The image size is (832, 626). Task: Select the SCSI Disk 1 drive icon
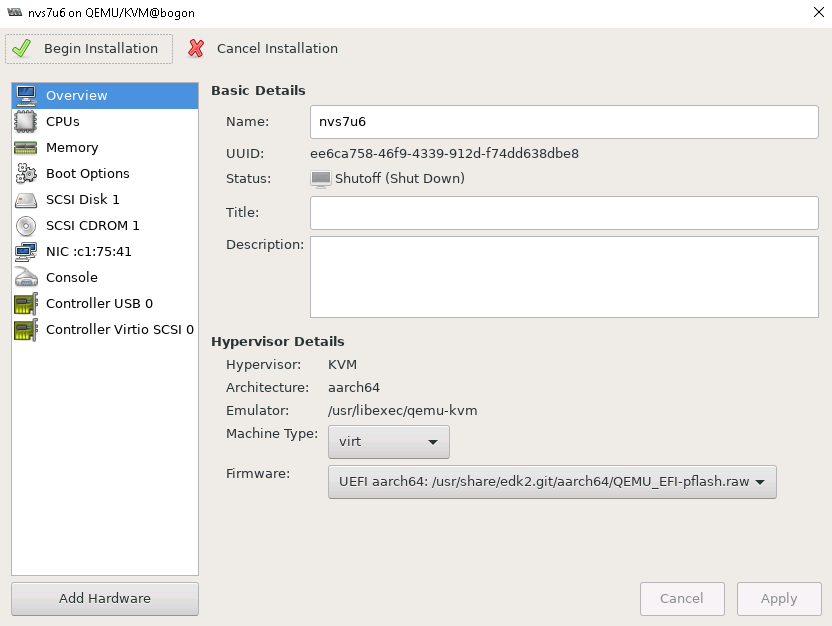point(25,199)
